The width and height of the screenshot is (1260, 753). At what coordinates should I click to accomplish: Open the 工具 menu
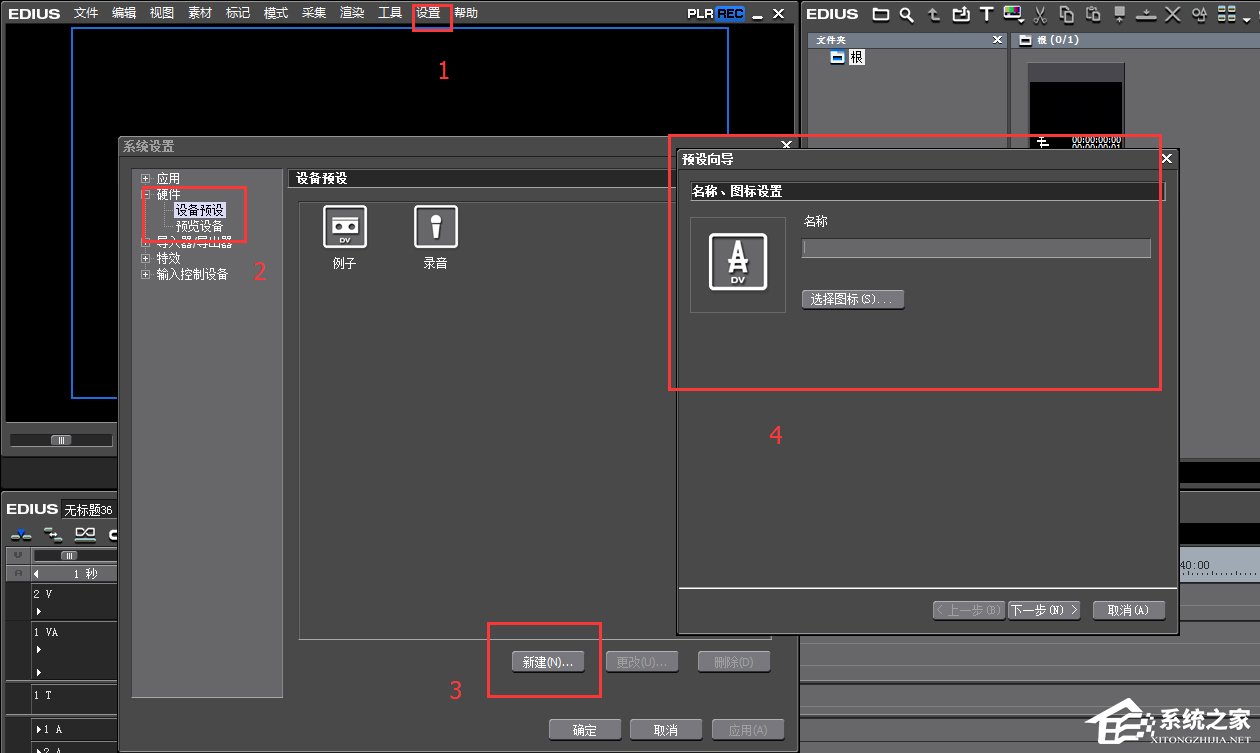click(x=390, y=13)
